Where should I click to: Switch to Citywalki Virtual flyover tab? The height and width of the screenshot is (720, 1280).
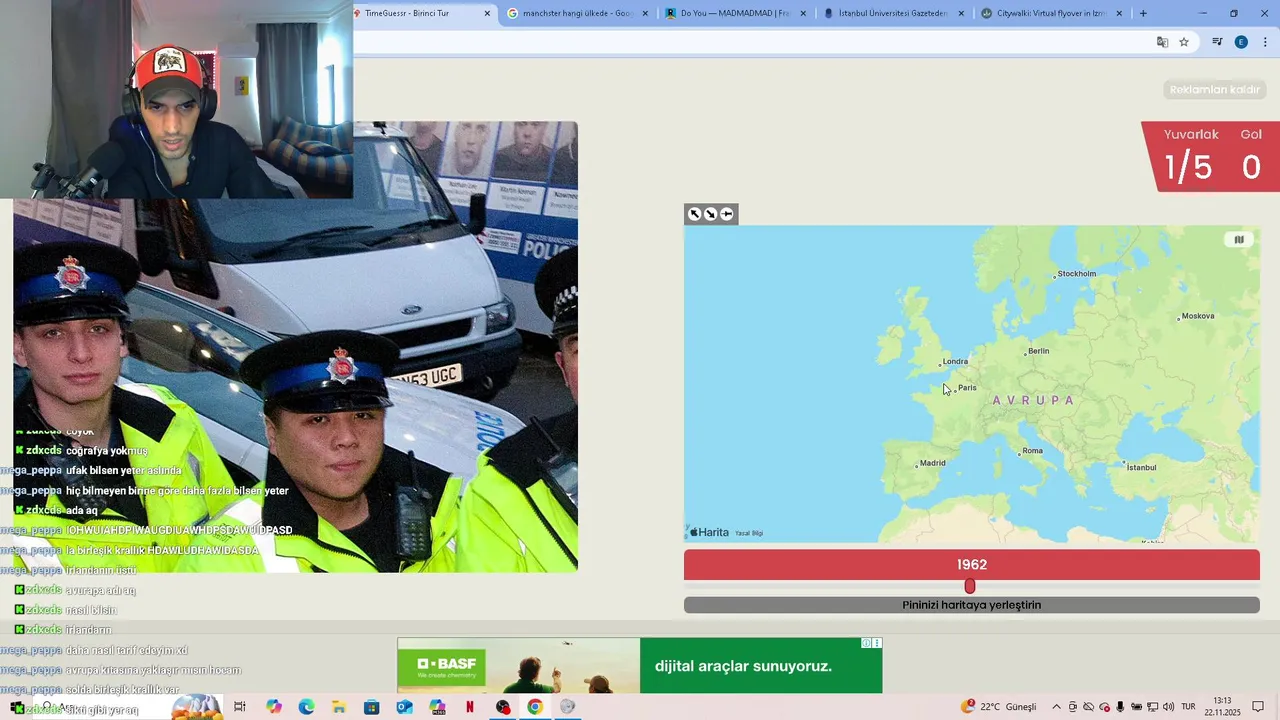(1053, 14)
